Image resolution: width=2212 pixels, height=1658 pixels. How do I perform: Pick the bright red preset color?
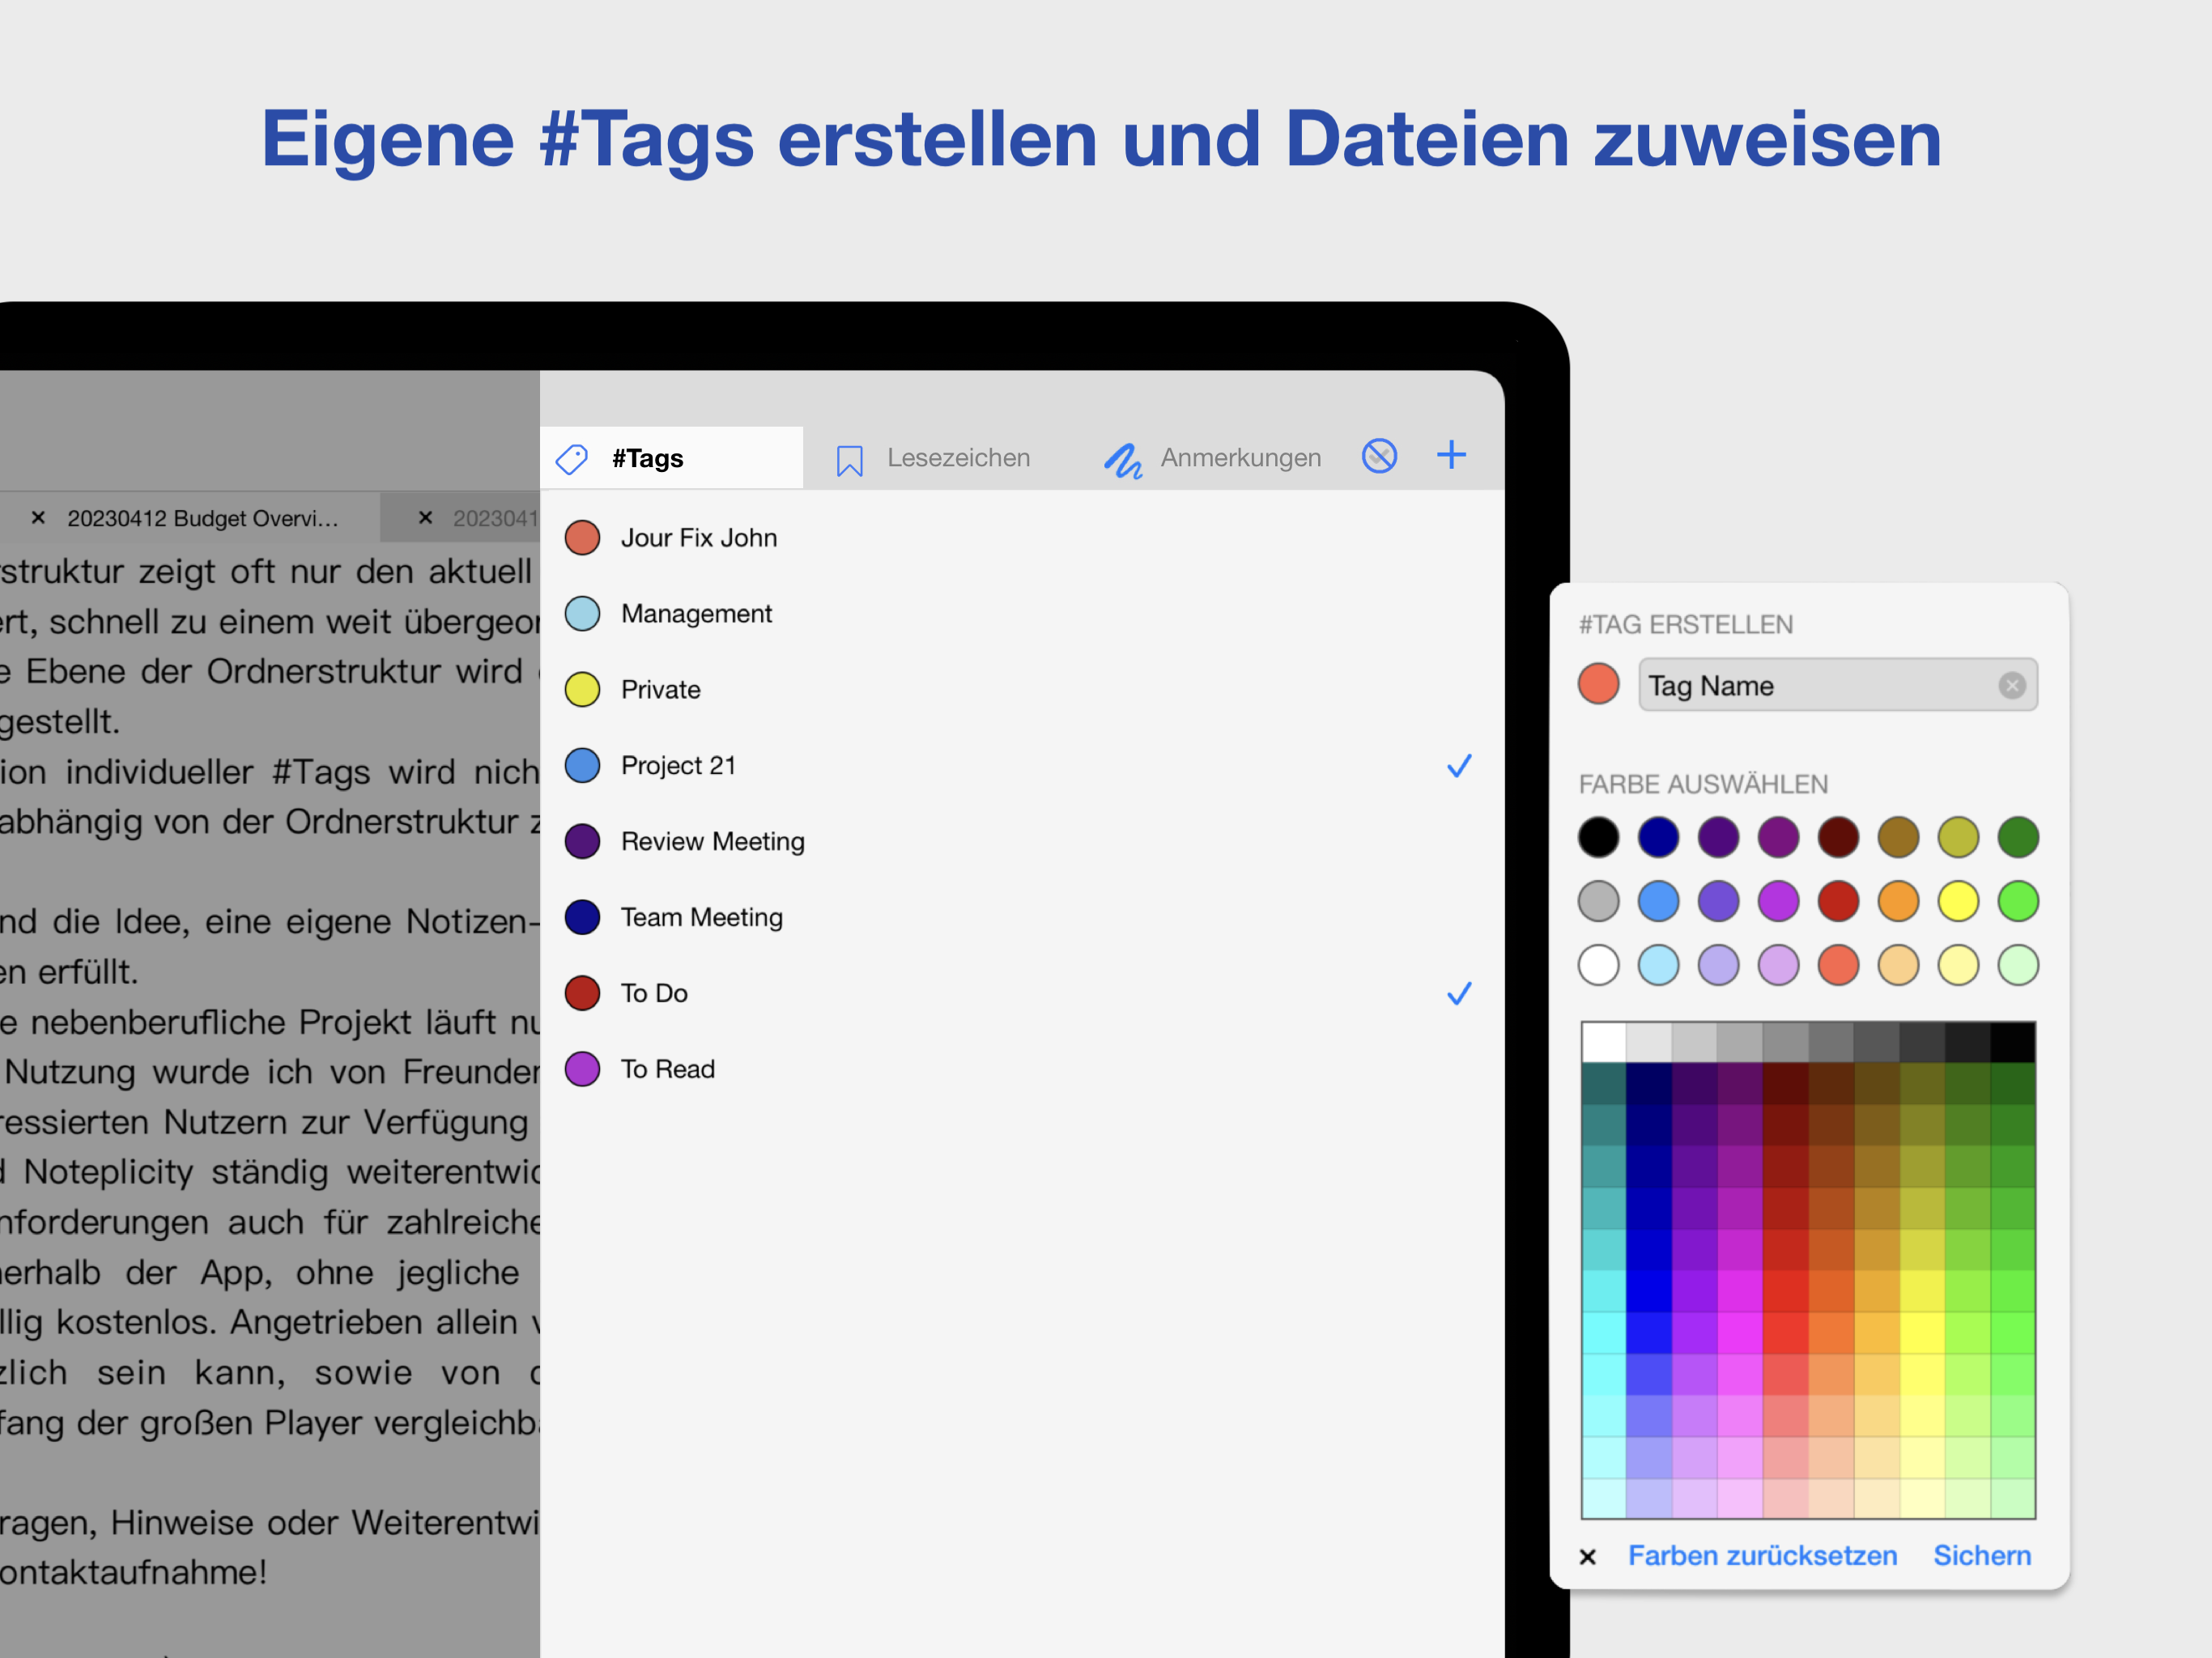(x=1838, y=901)
